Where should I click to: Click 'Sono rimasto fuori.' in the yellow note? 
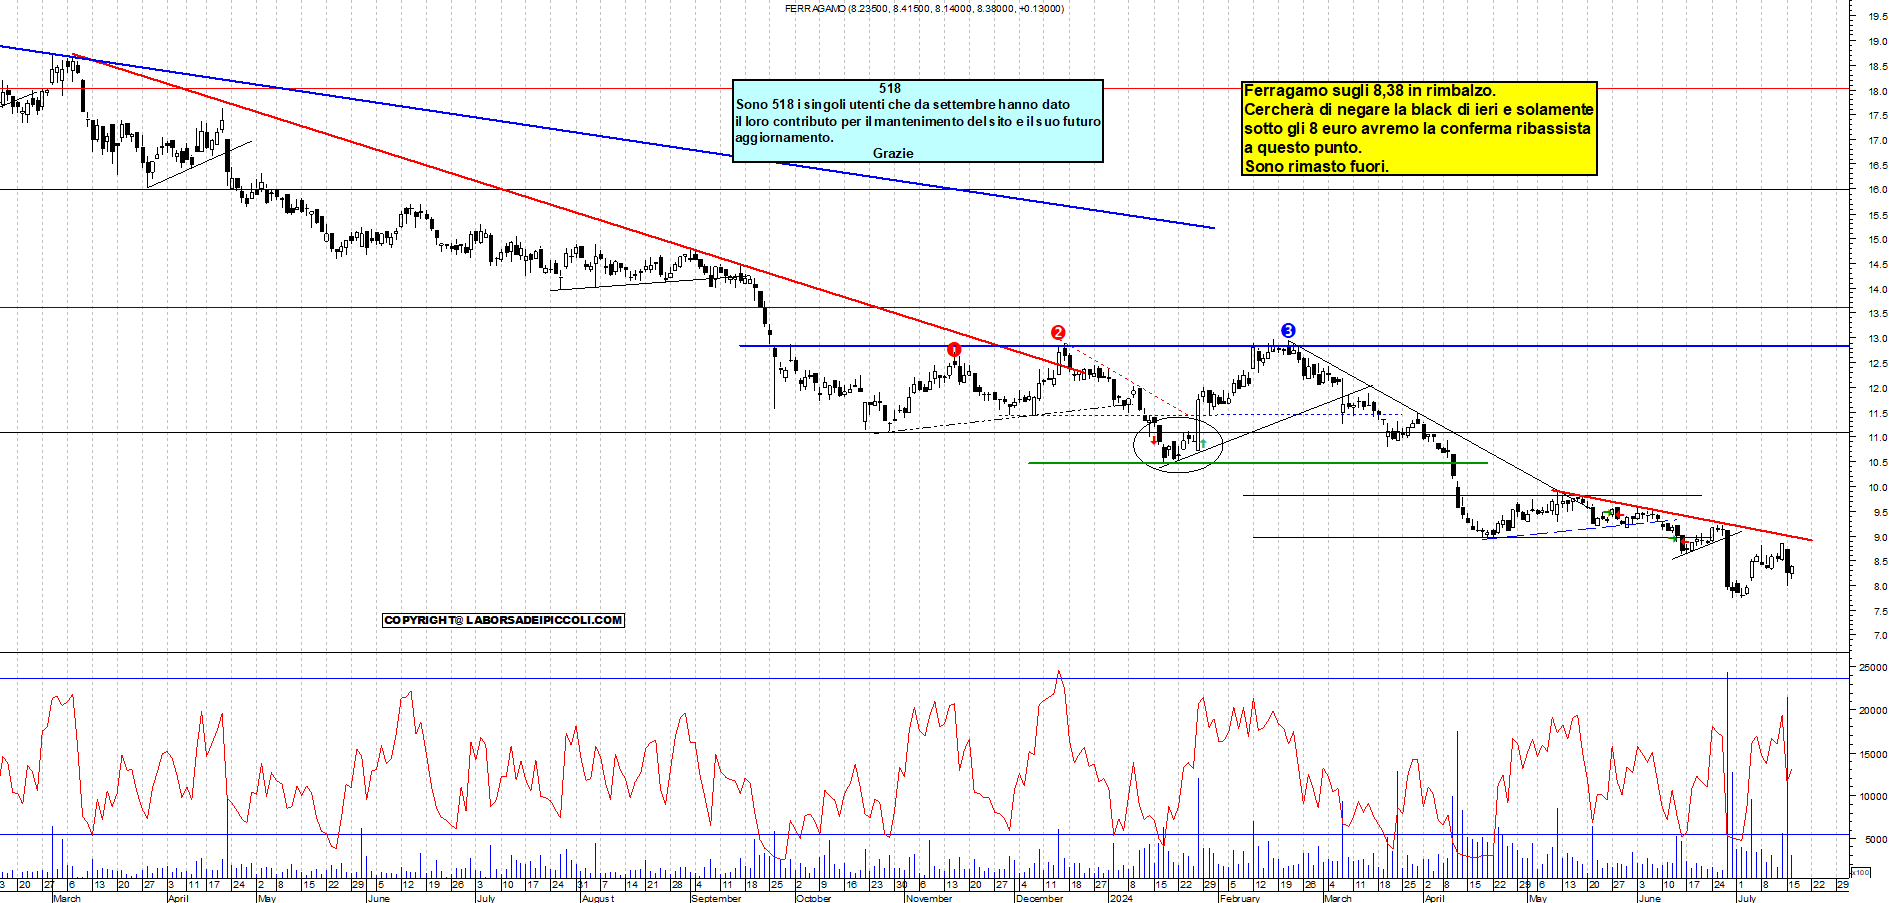click(x=1316, y=166)
